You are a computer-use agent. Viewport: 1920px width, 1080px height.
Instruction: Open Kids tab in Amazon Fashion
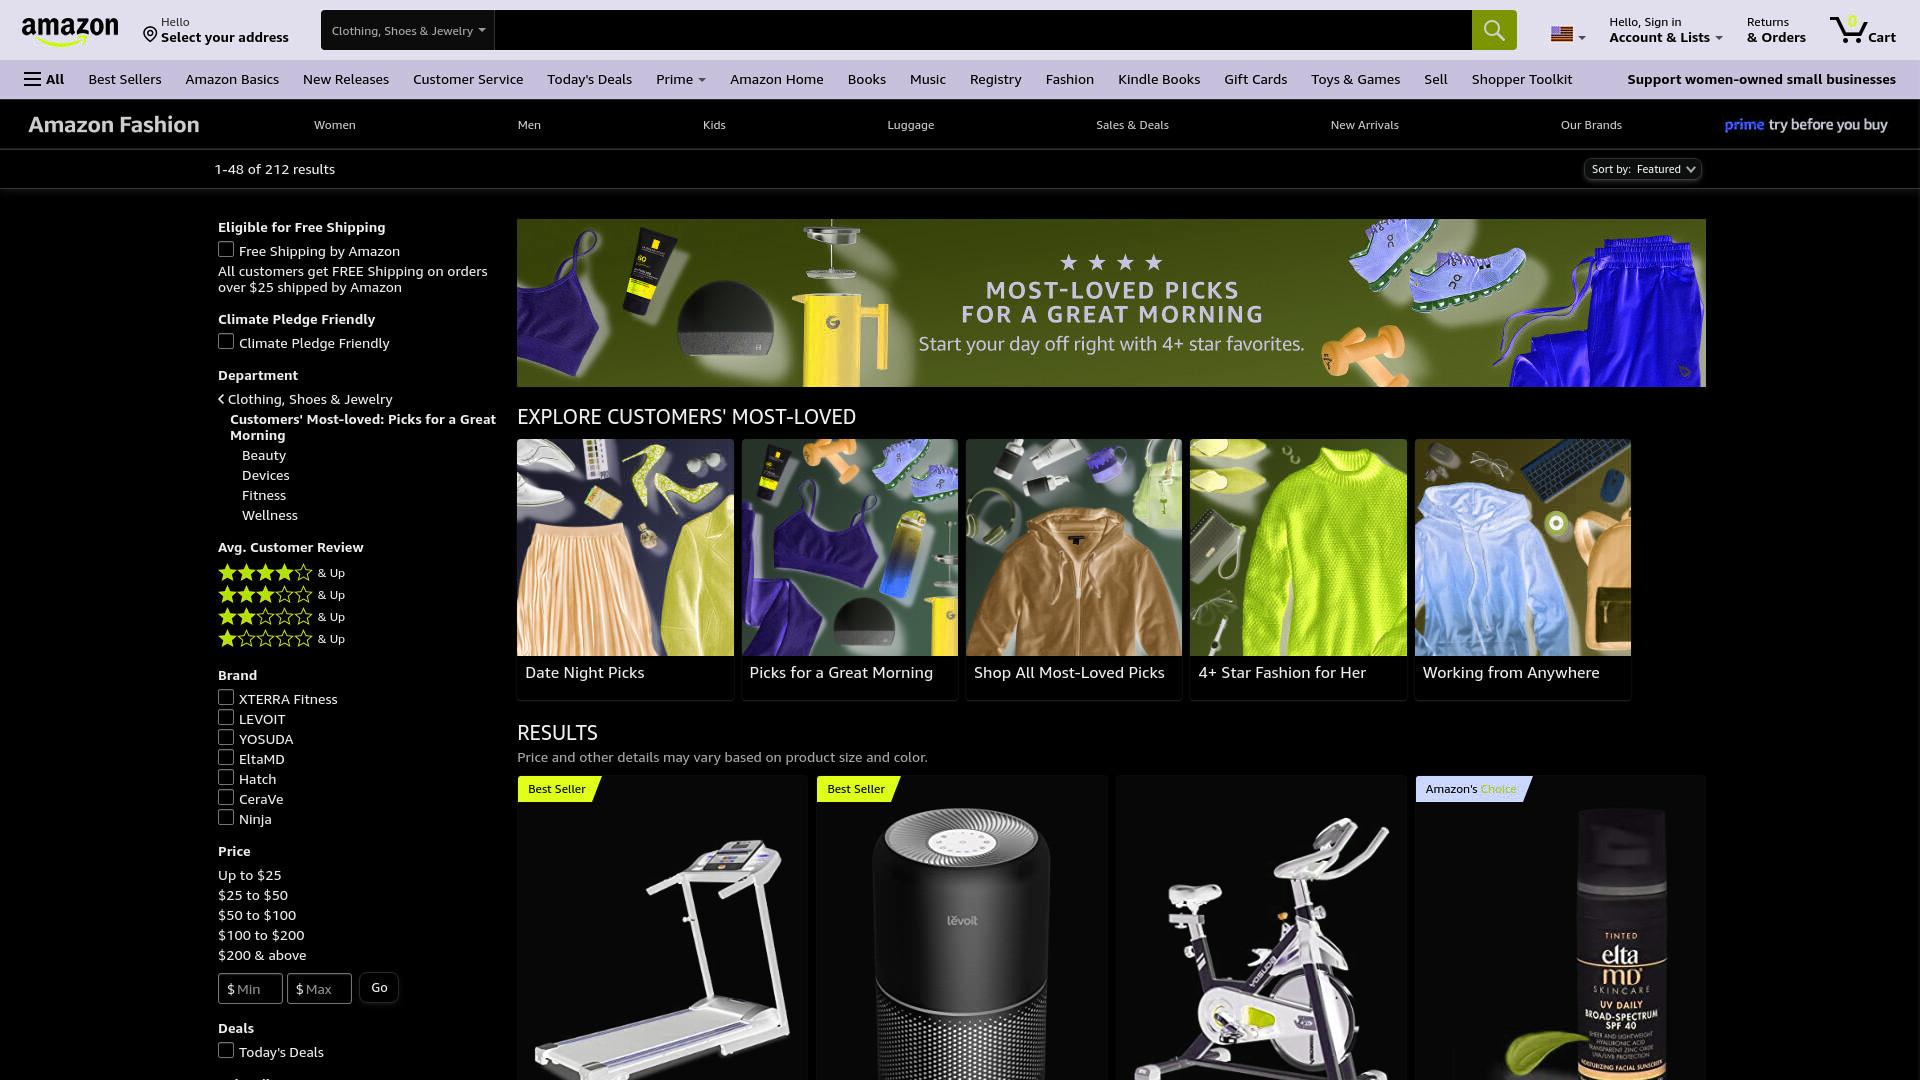714,125
